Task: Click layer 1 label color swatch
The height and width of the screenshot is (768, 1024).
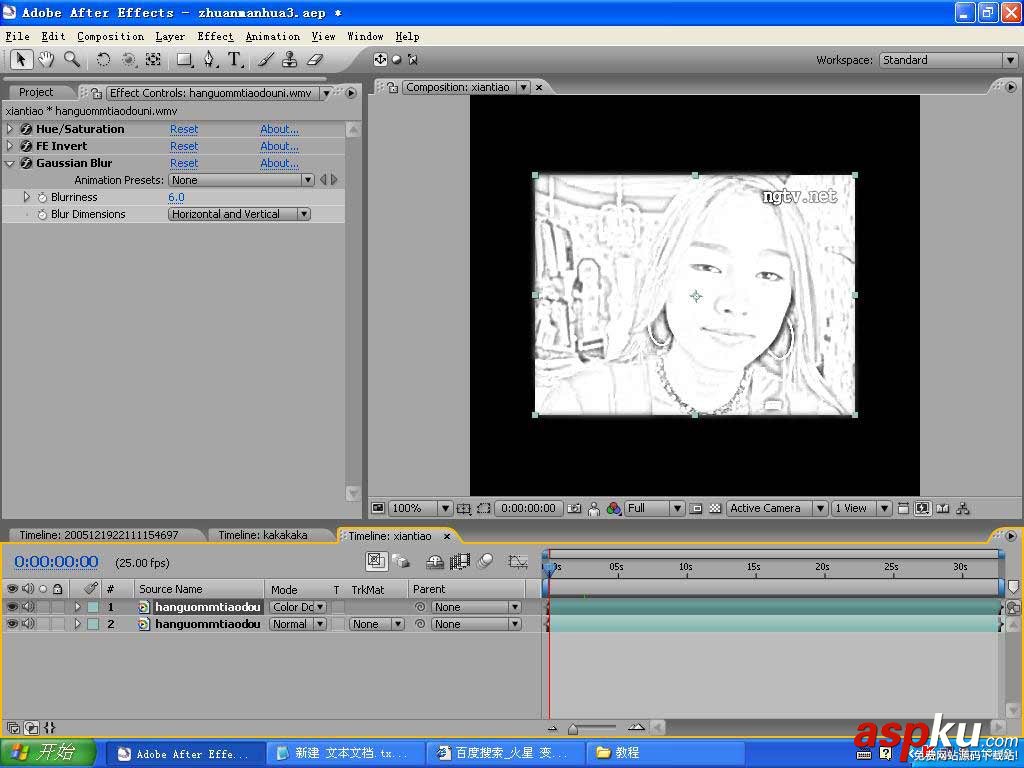Action: tap(93, 607)
